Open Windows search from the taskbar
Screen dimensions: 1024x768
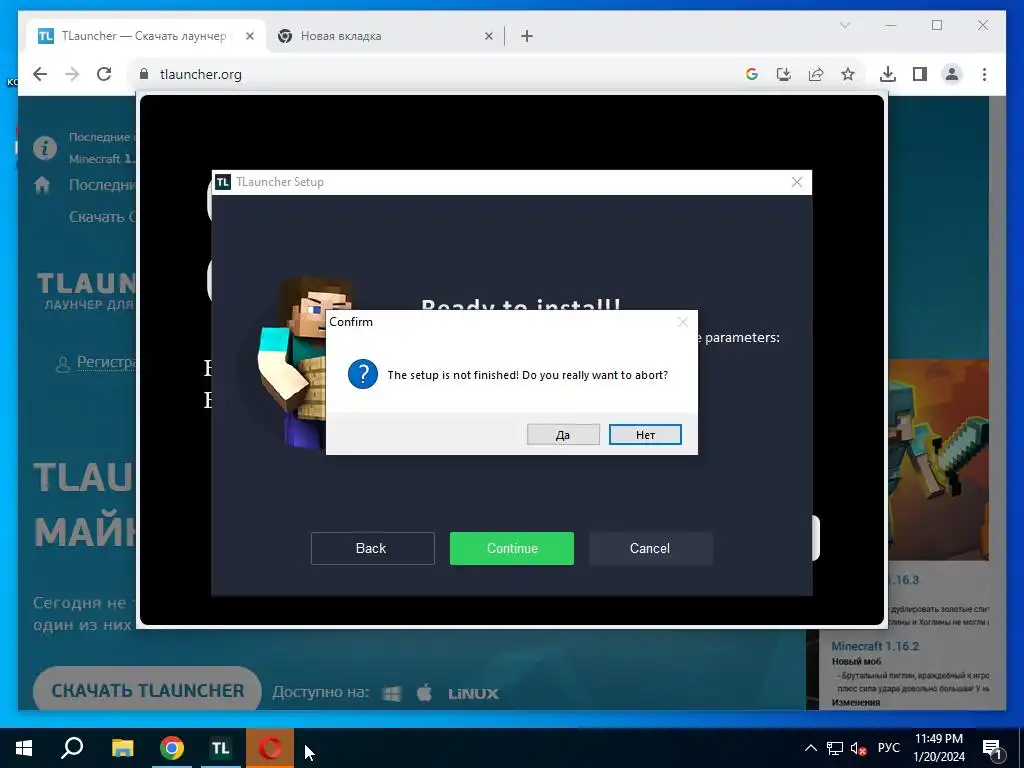(72, 748)
